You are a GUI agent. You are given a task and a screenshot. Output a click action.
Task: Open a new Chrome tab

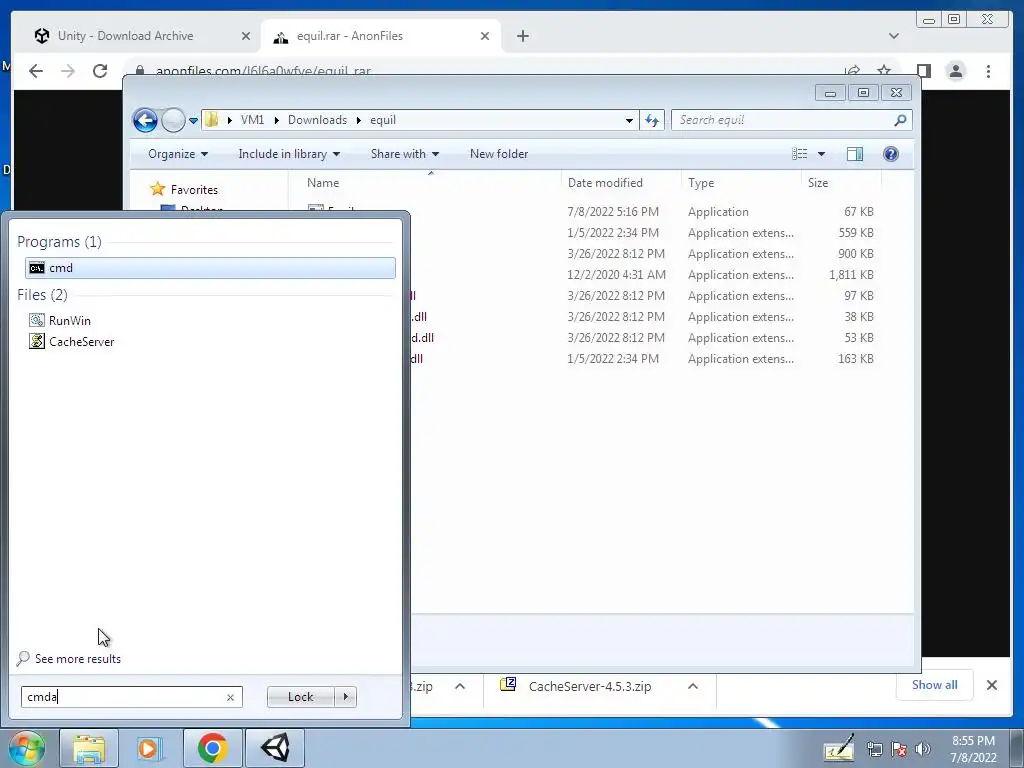(522, 37)
